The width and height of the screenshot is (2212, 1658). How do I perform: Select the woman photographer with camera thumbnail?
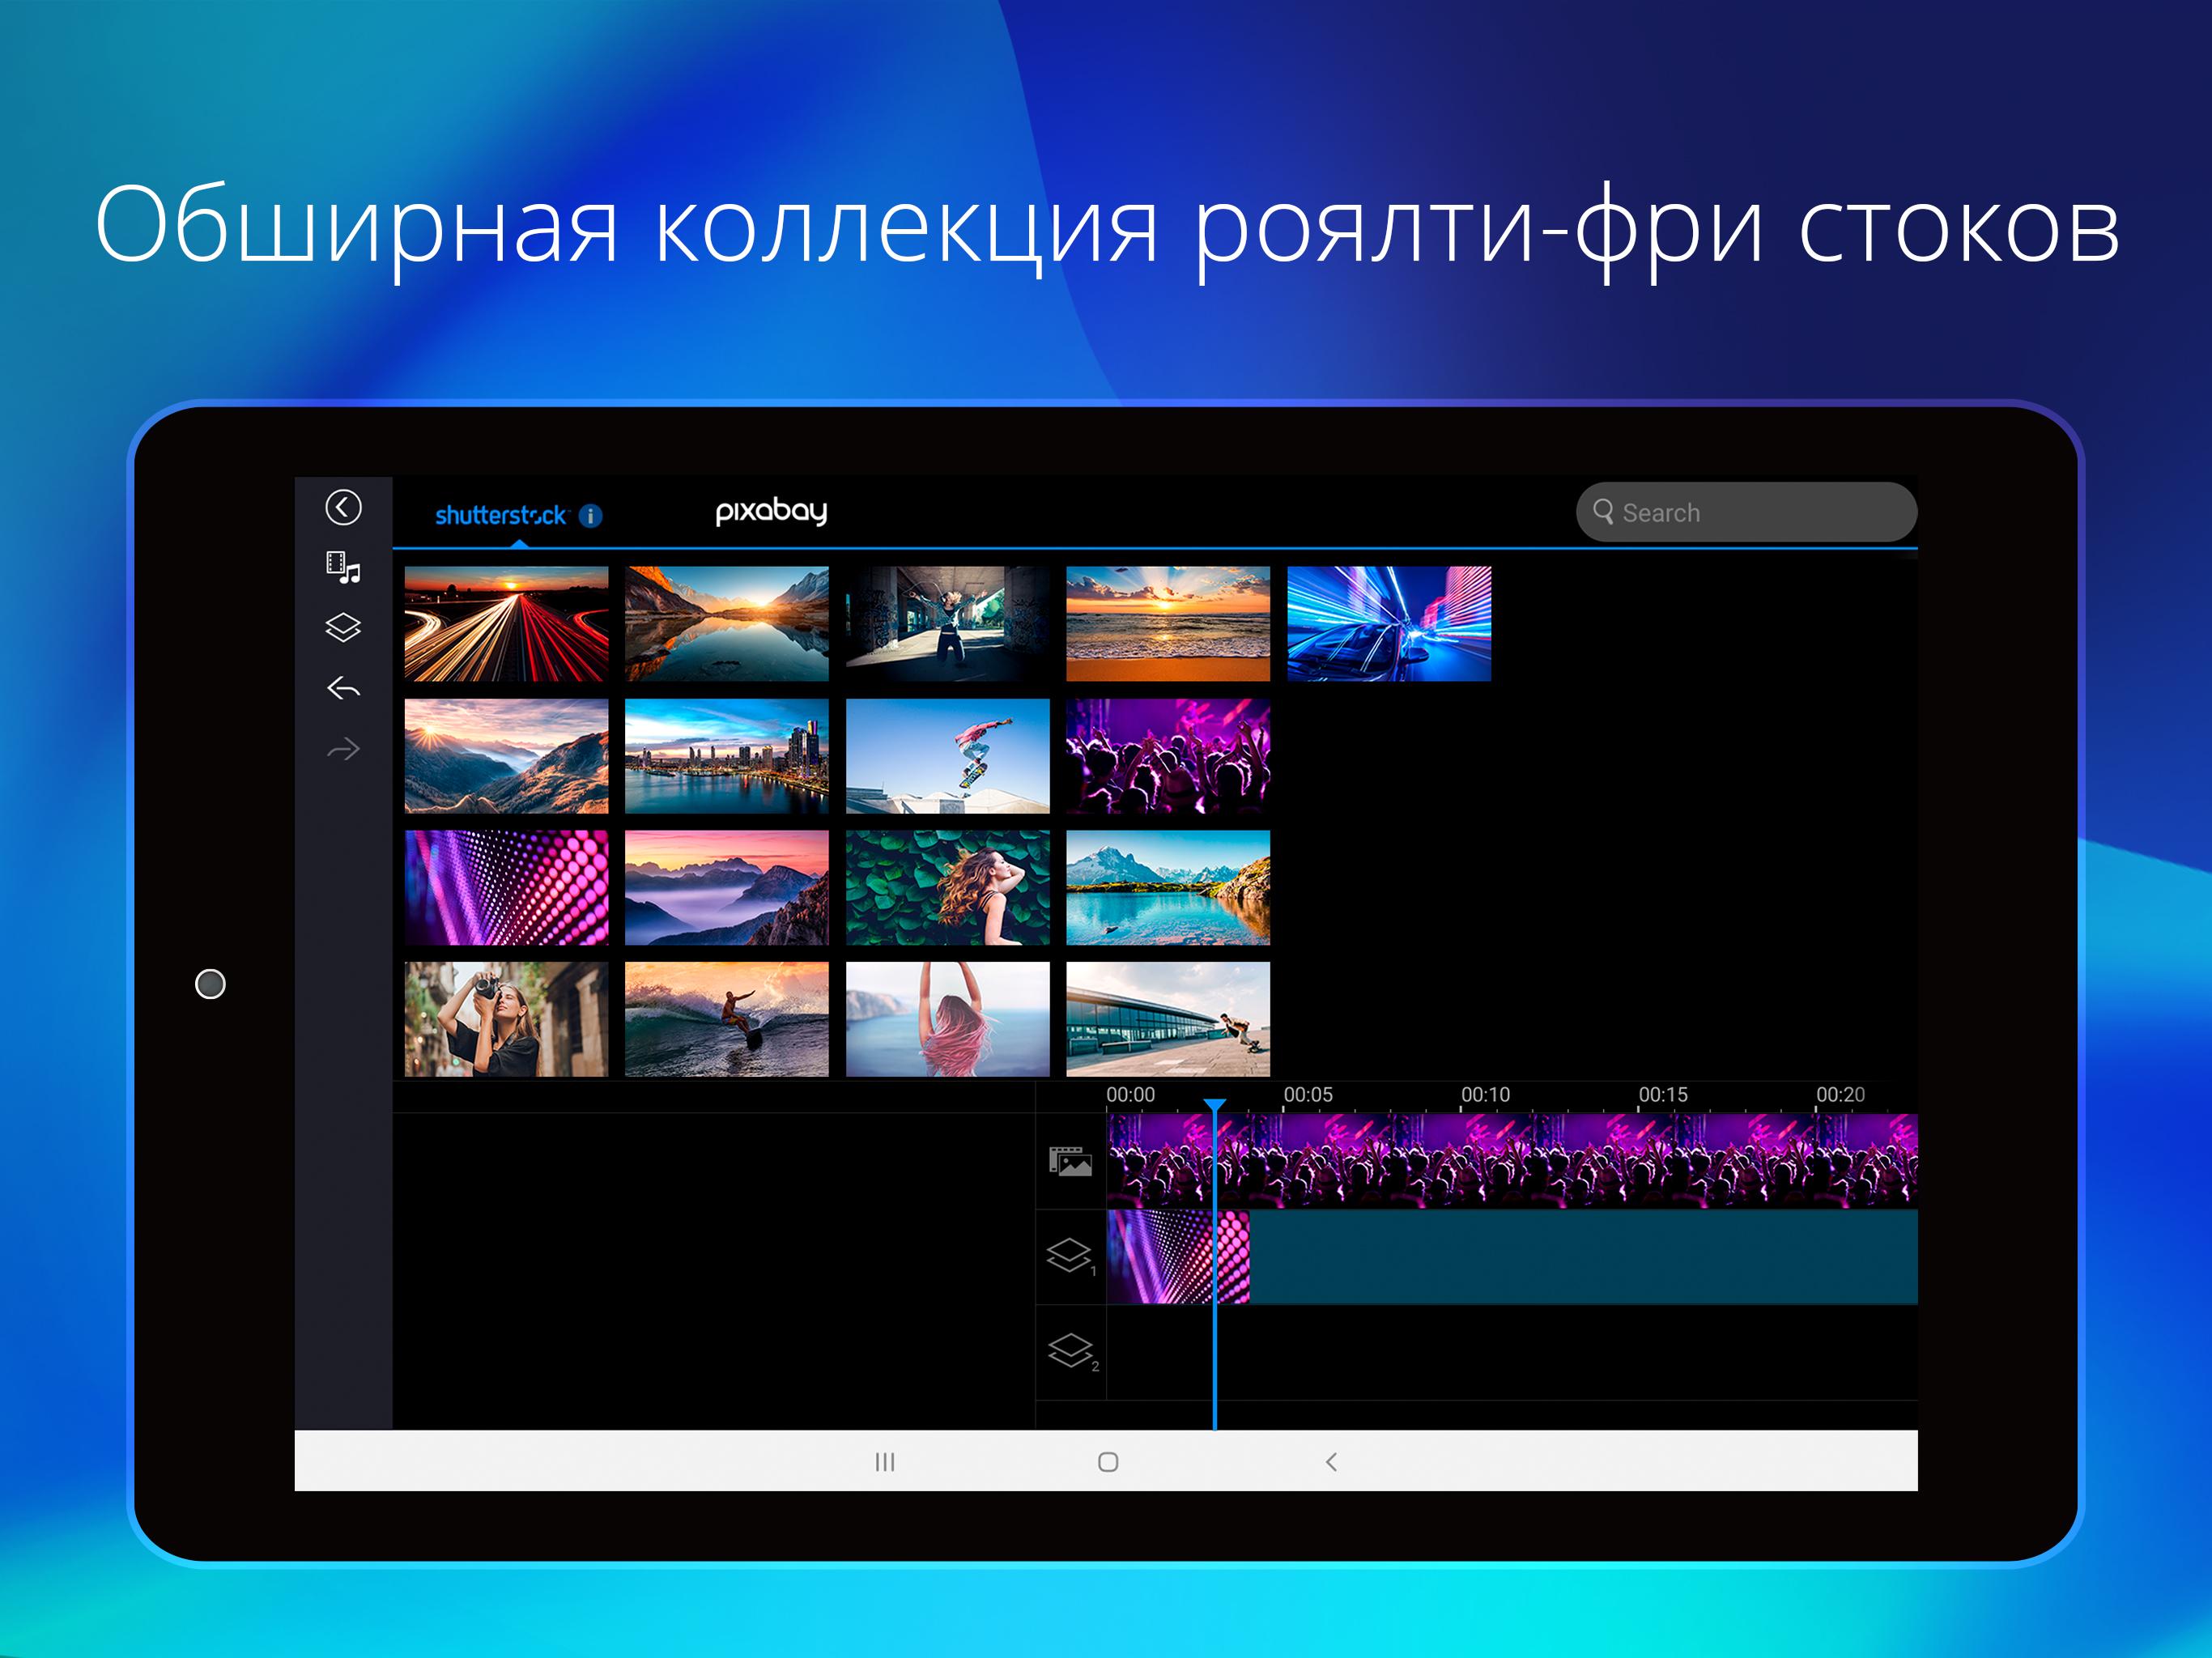pyautogui.click(x=506, y=1019)
